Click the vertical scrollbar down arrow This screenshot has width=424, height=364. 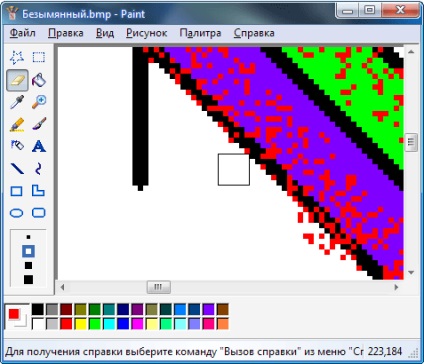point(411,273)
